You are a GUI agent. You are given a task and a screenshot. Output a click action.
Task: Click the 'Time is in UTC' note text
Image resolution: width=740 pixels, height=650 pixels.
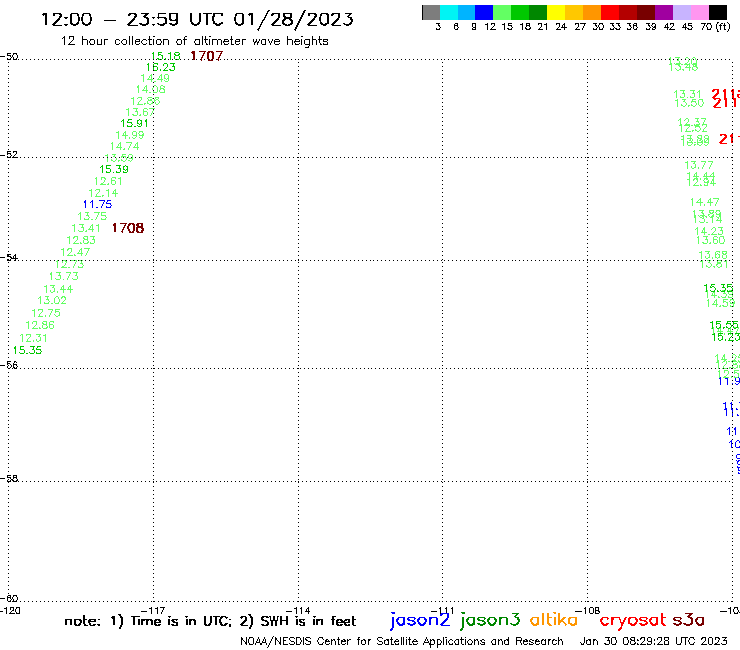(181, 621)
